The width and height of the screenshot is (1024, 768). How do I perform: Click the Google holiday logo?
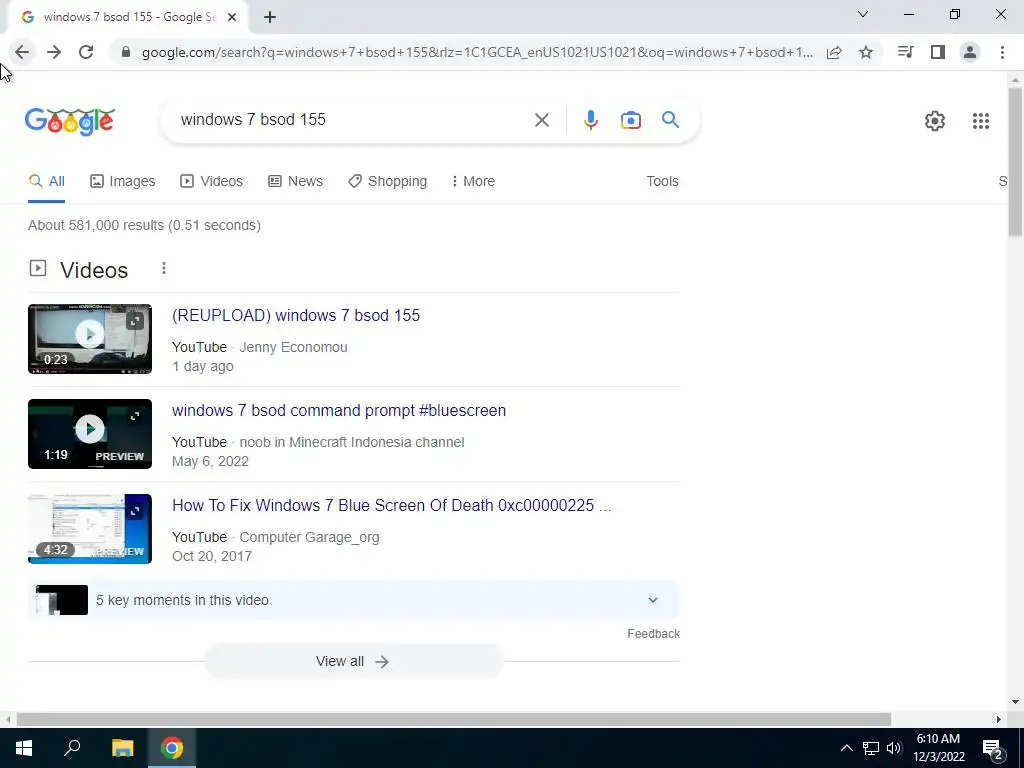coord(70,121)
